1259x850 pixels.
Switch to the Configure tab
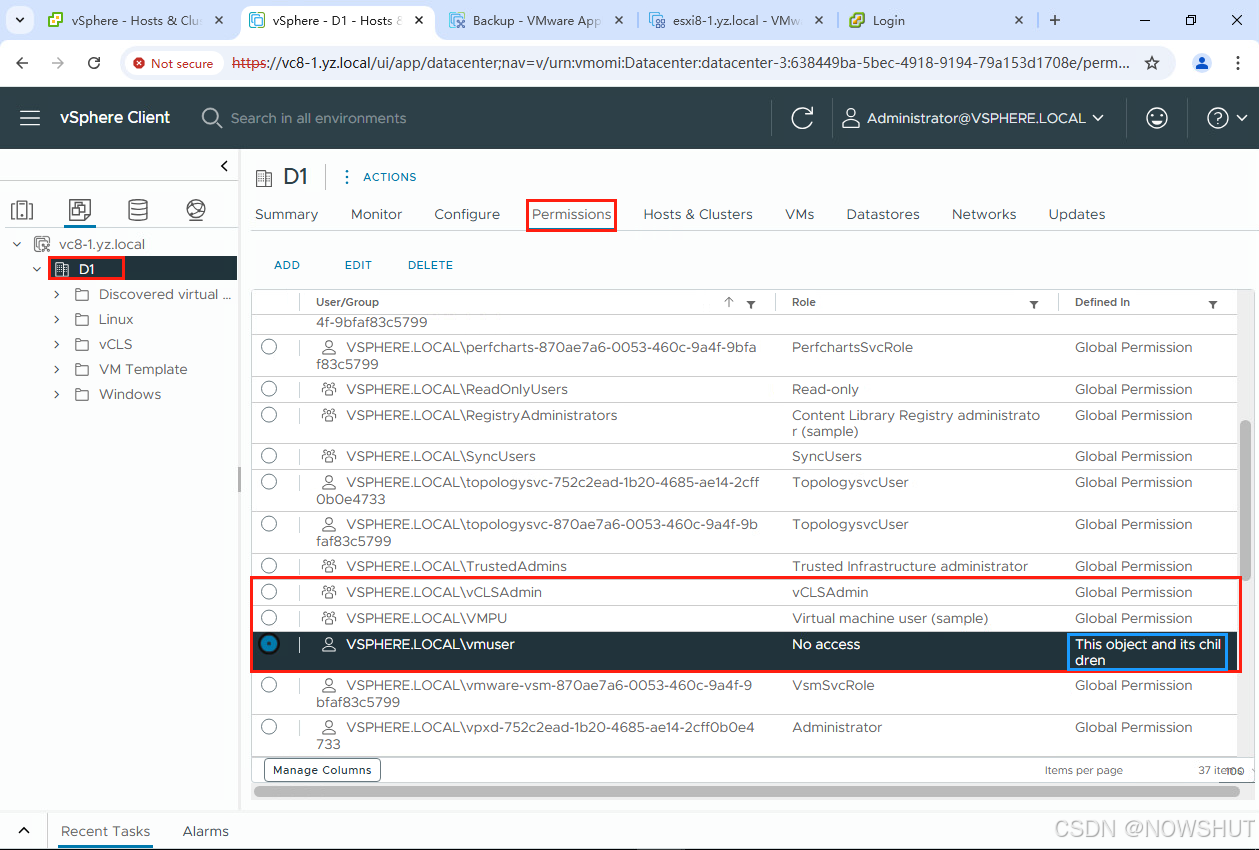coord(467,214)
